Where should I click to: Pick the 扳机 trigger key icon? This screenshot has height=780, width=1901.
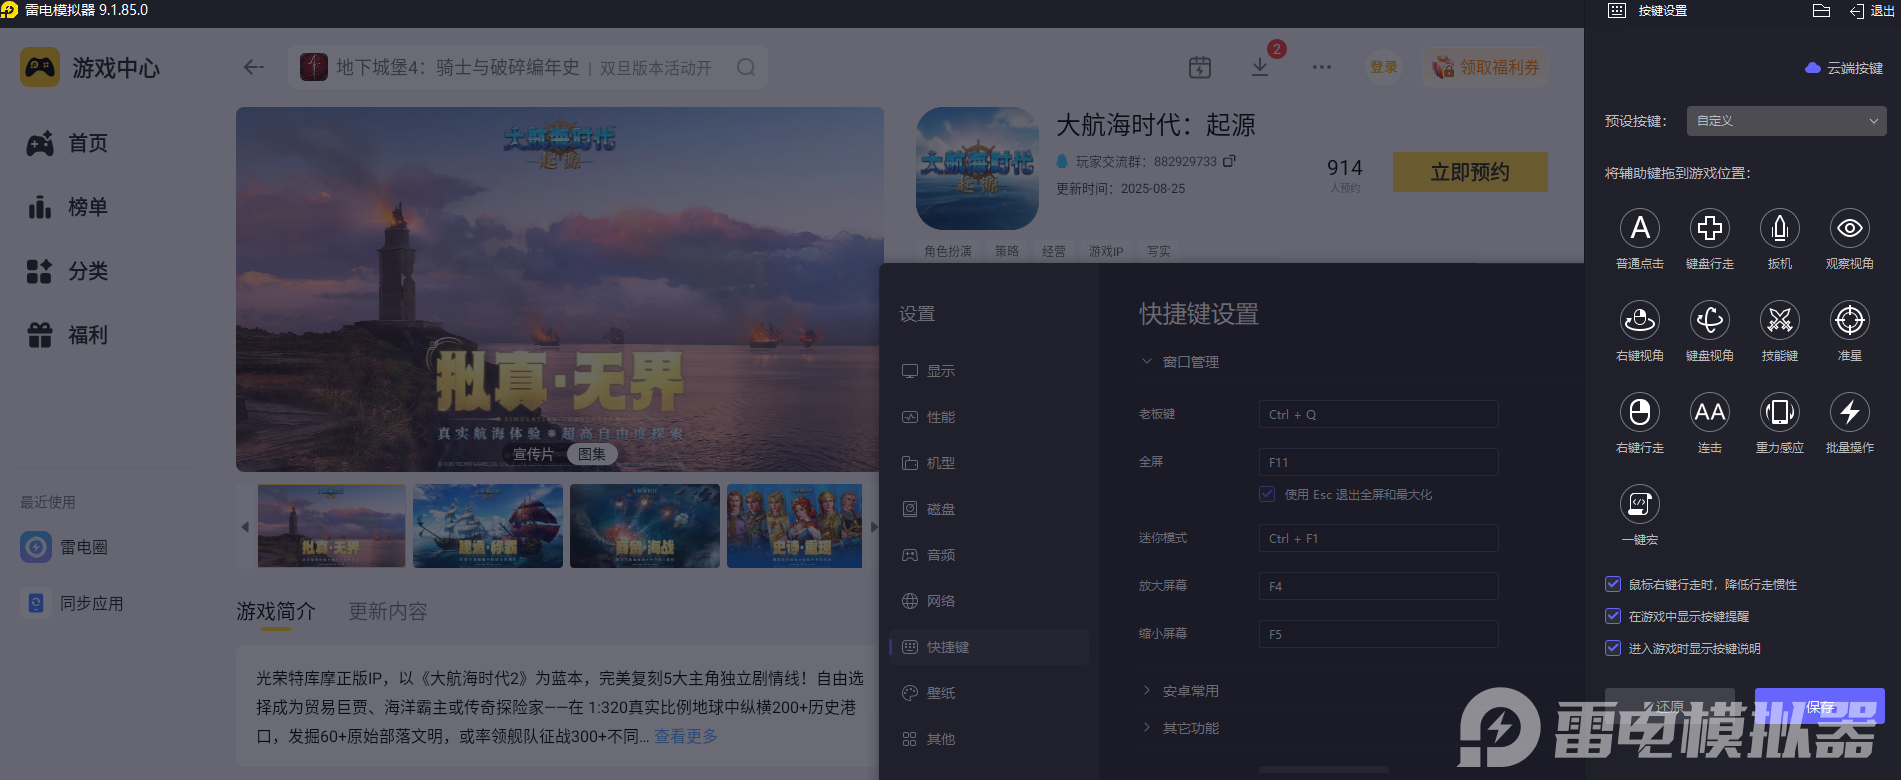pyautogui.click(x=1779, y=229)
